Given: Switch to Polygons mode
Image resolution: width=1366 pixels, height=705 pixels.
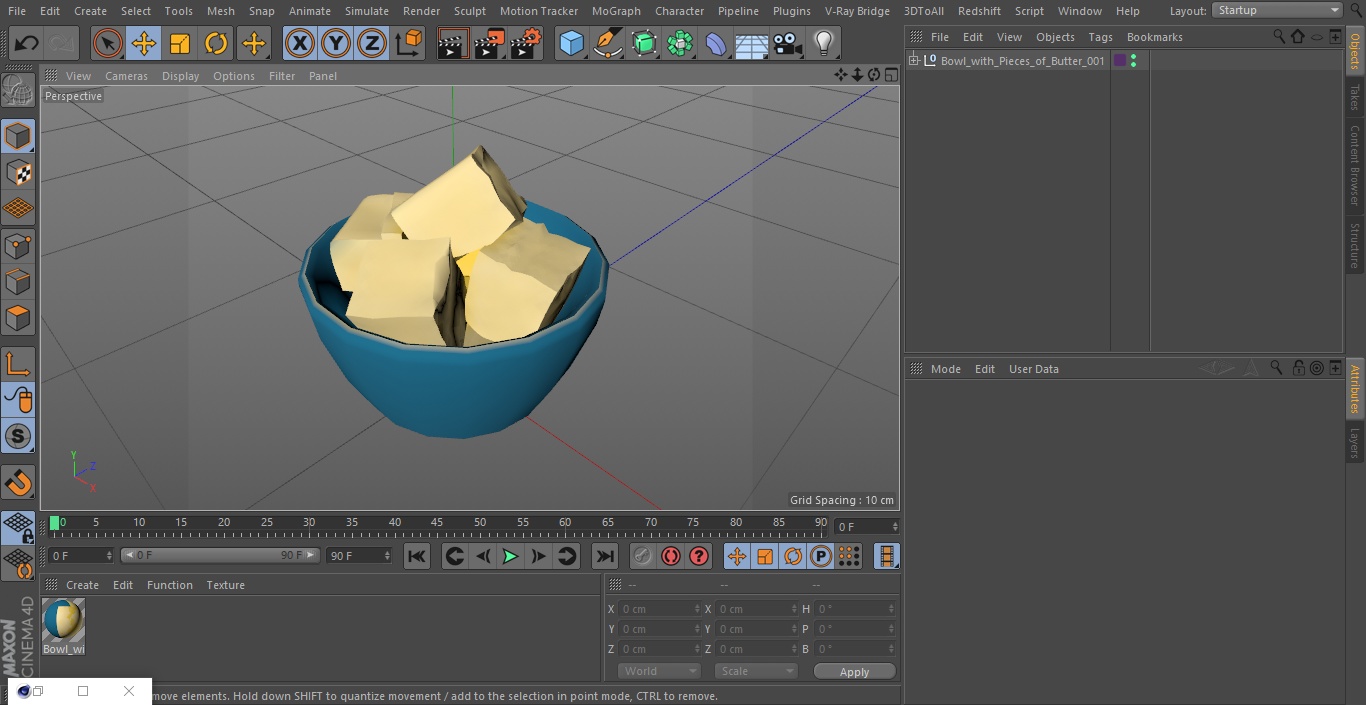Looking at the screenshot, I should point(18,318).
